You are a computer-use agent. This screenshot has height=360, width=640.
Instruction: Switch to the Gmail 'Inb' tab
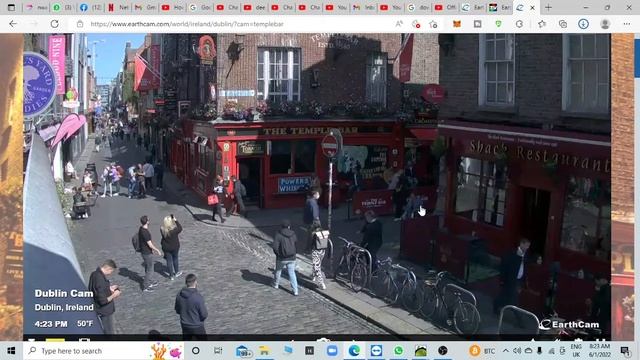[x=364, y=7]
